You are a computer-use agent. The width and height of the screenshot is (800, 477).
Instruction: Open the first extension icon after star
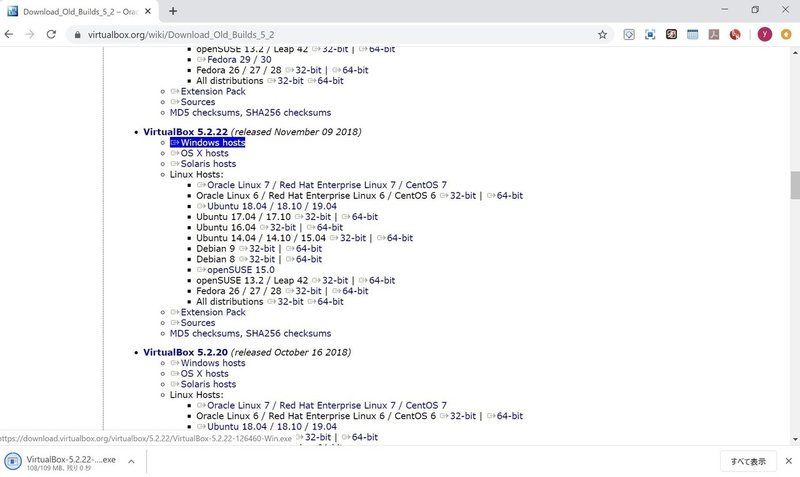coord(629,34)
